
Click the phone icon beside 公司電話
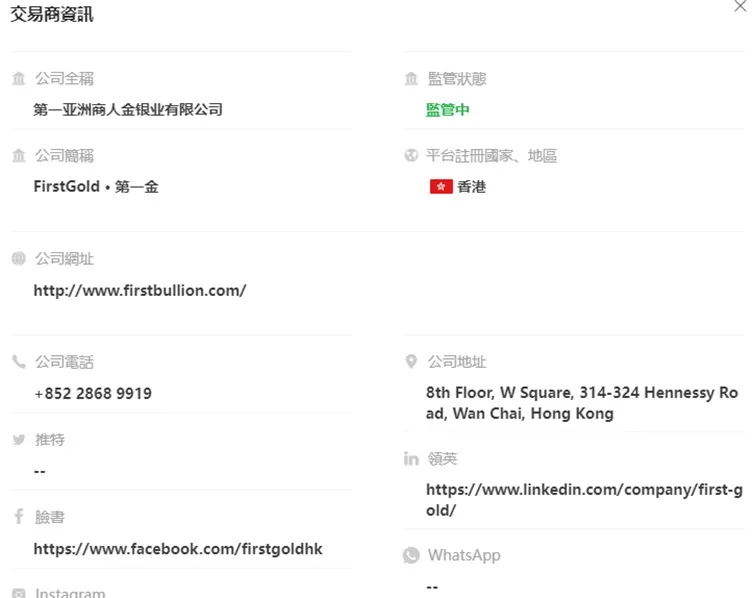tap(19, 362)
